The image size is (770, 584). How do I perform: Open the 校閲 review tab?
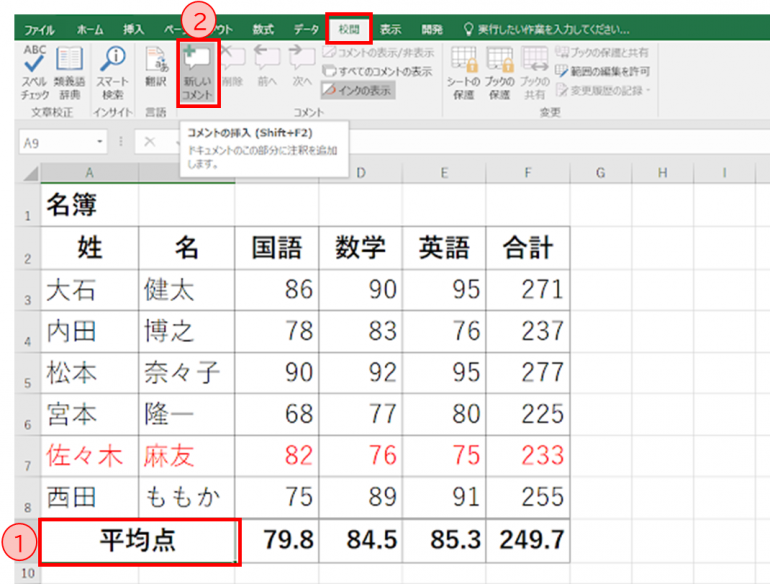[x=348, y=29]
